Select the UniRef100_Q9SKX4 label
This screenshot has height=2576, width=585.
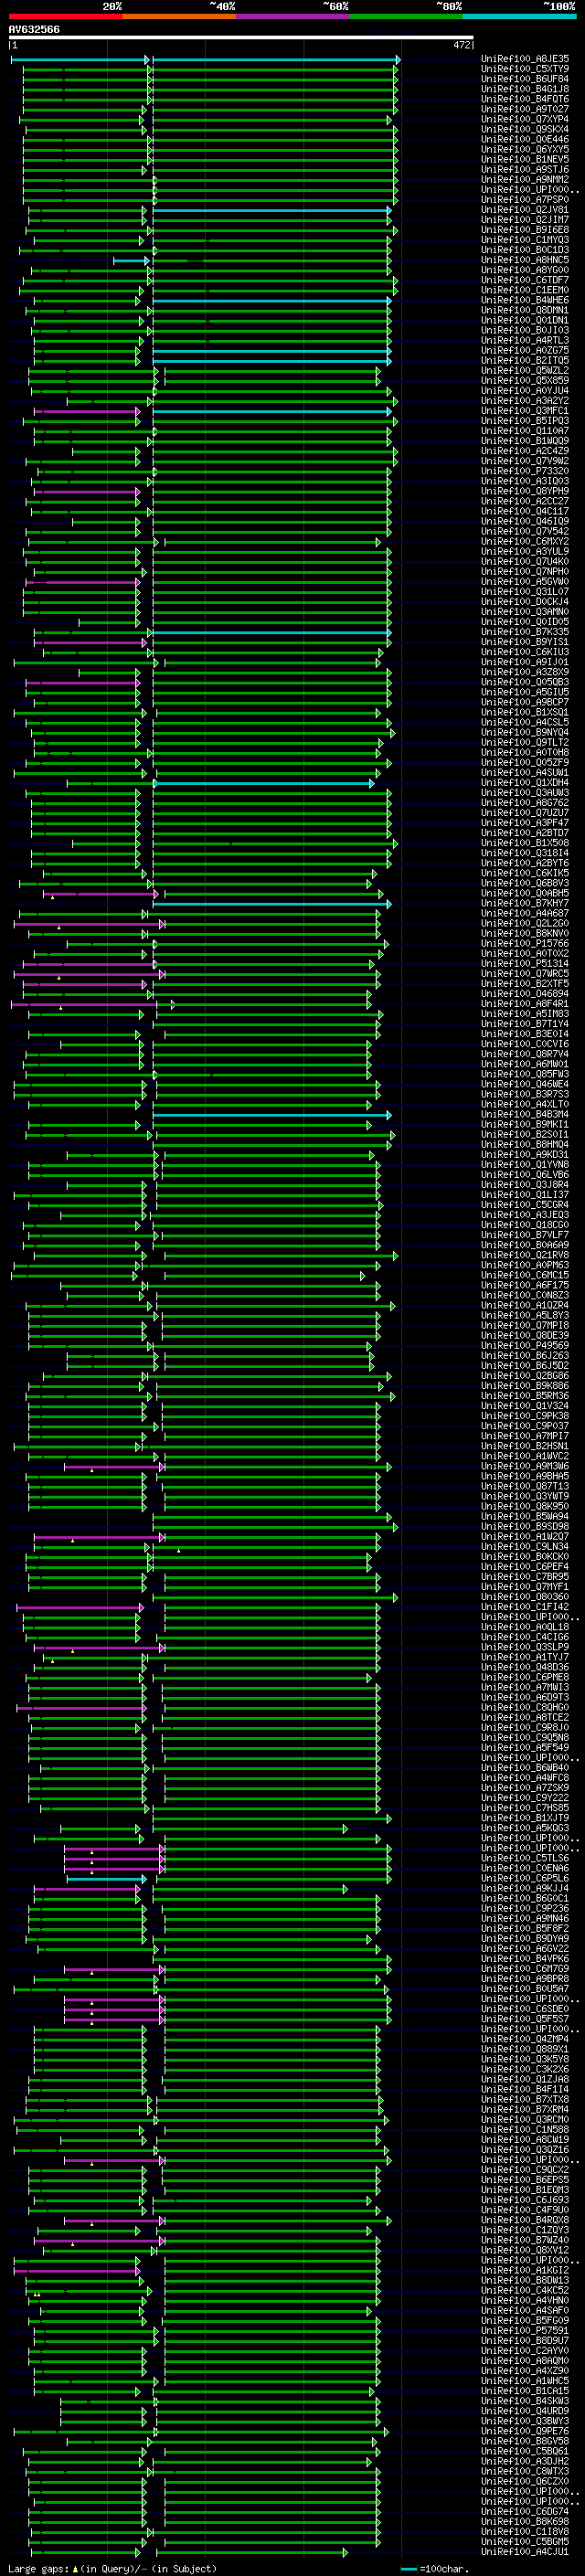(525, 129)
